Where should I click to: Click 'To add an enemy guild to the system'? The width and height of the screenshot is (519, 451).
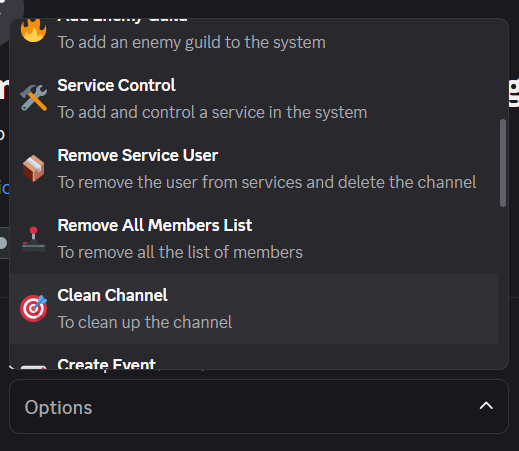tap(192, 43)
